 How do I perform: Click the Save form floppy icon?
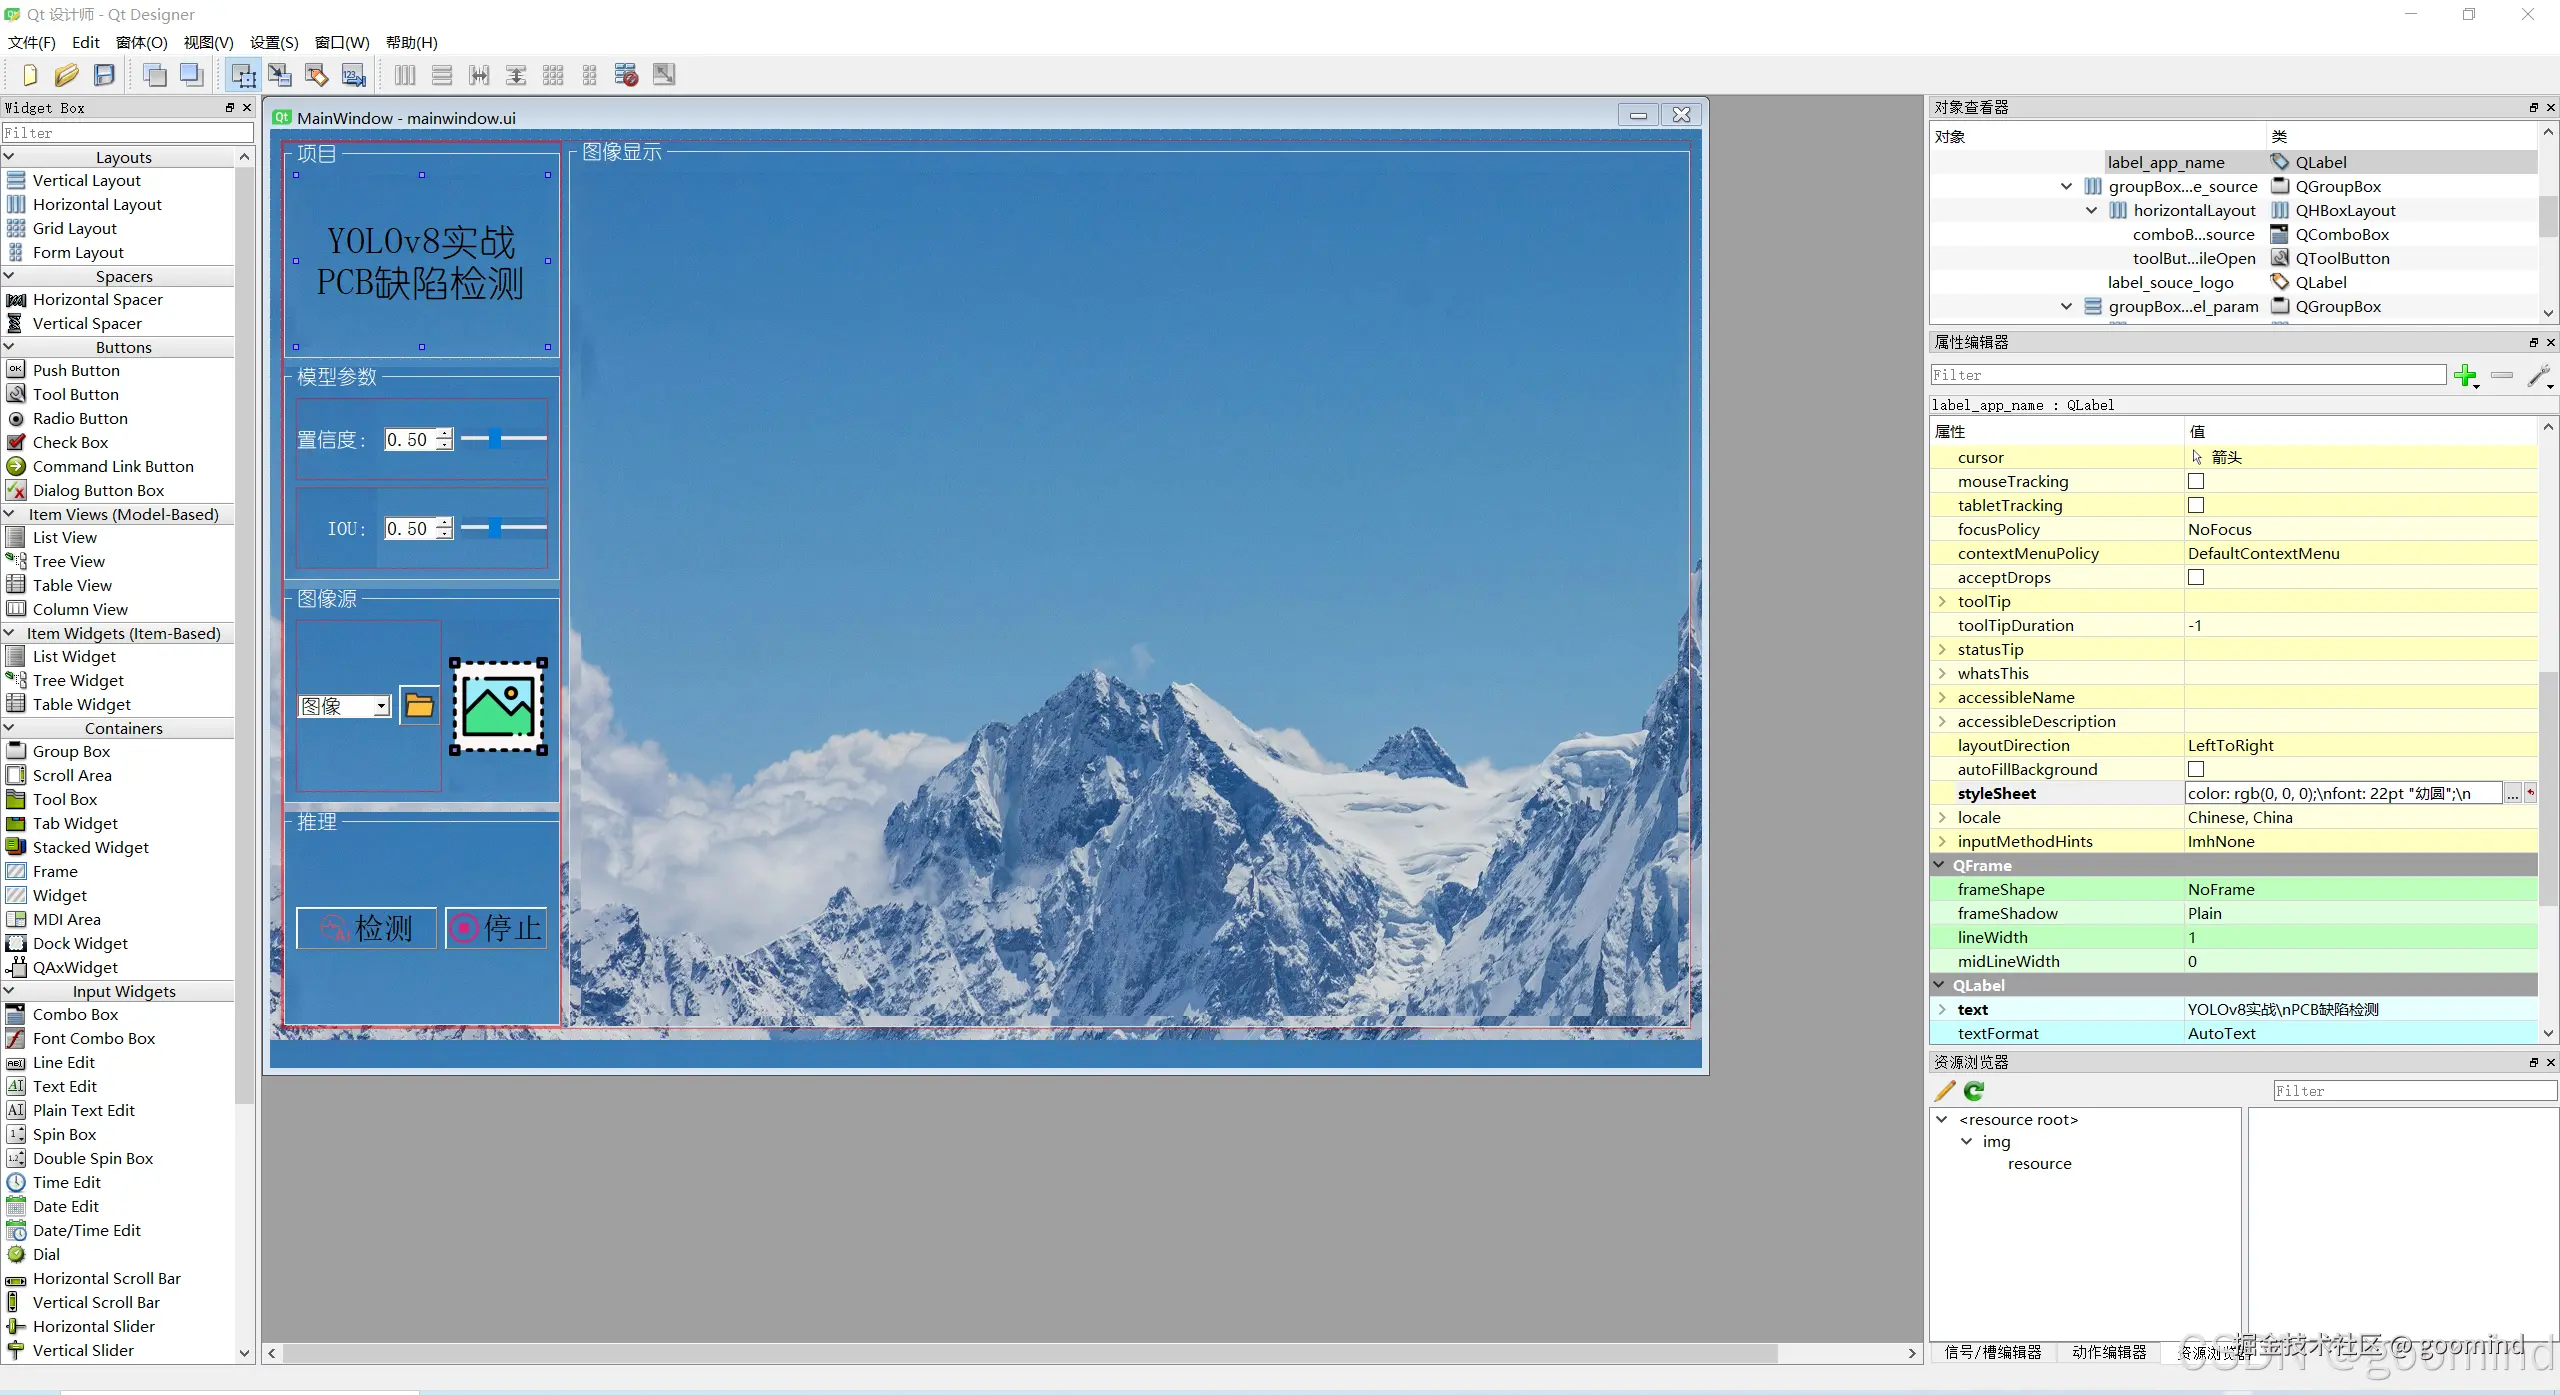(104, 75)
